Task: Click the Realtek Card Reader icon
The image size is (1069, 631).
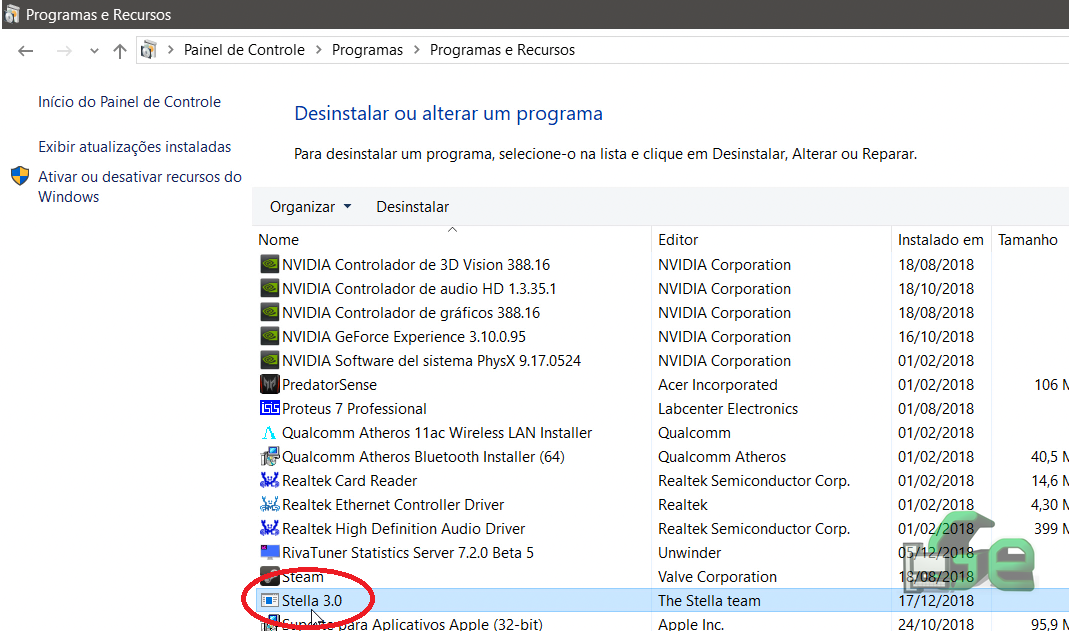Action: click(x=269, y=480)
